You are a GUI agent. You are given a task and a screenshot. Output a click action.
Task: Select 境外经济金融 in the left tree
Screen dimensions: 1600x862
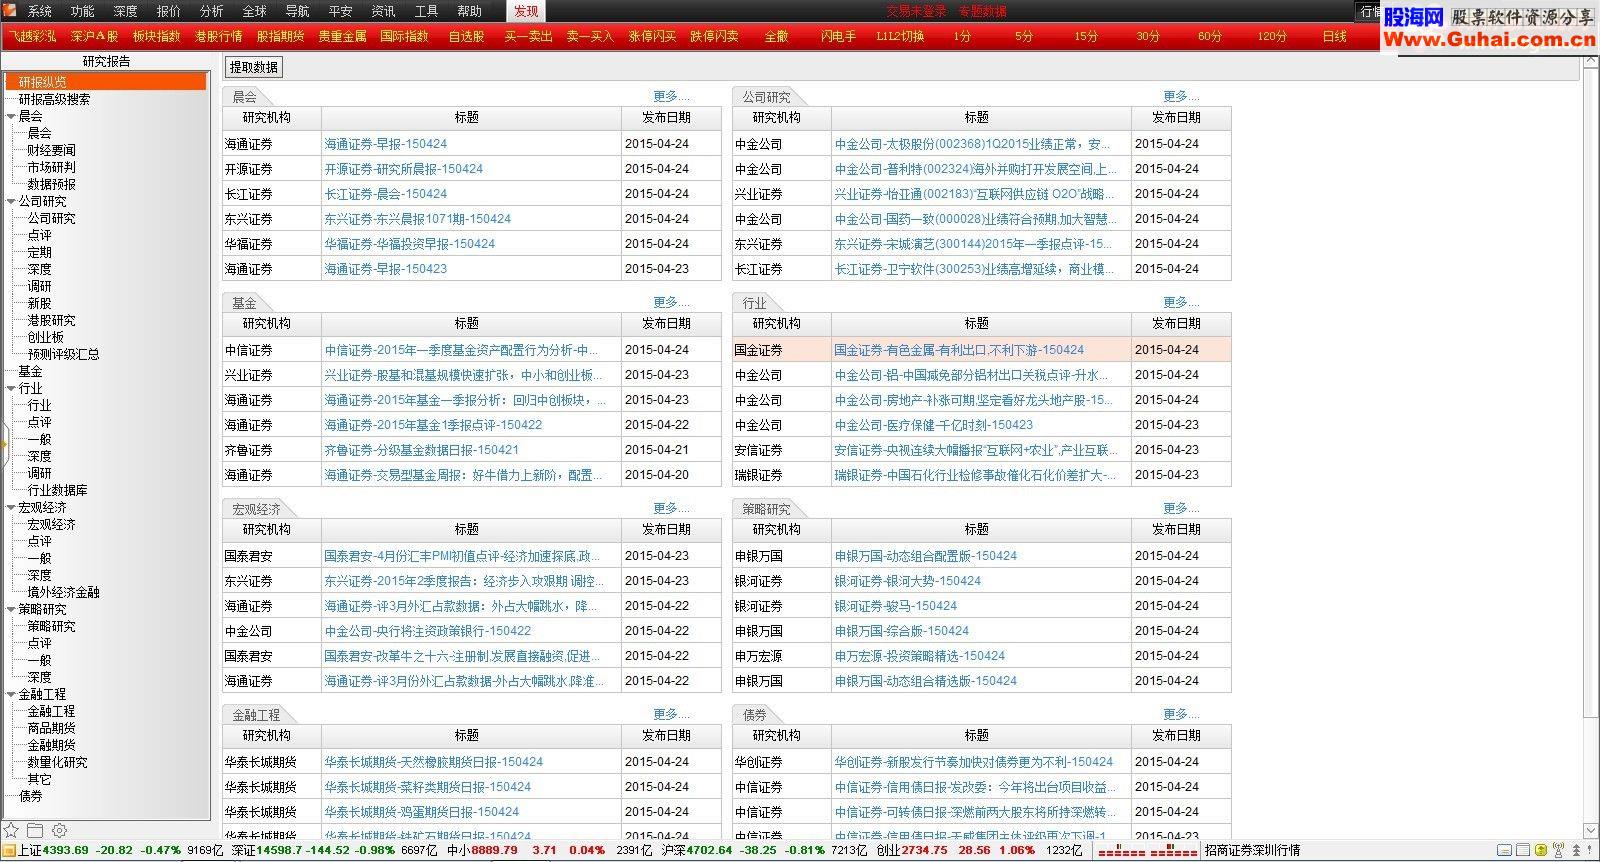tap(63, 592)
